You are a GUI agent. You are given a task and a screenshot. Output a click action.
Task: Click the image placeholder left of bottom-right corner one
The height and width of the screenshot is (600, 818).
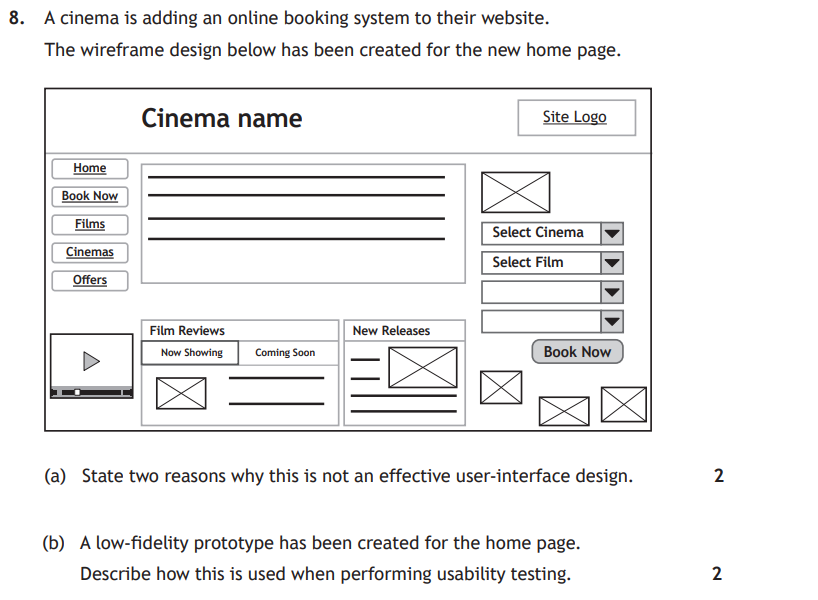564,410
